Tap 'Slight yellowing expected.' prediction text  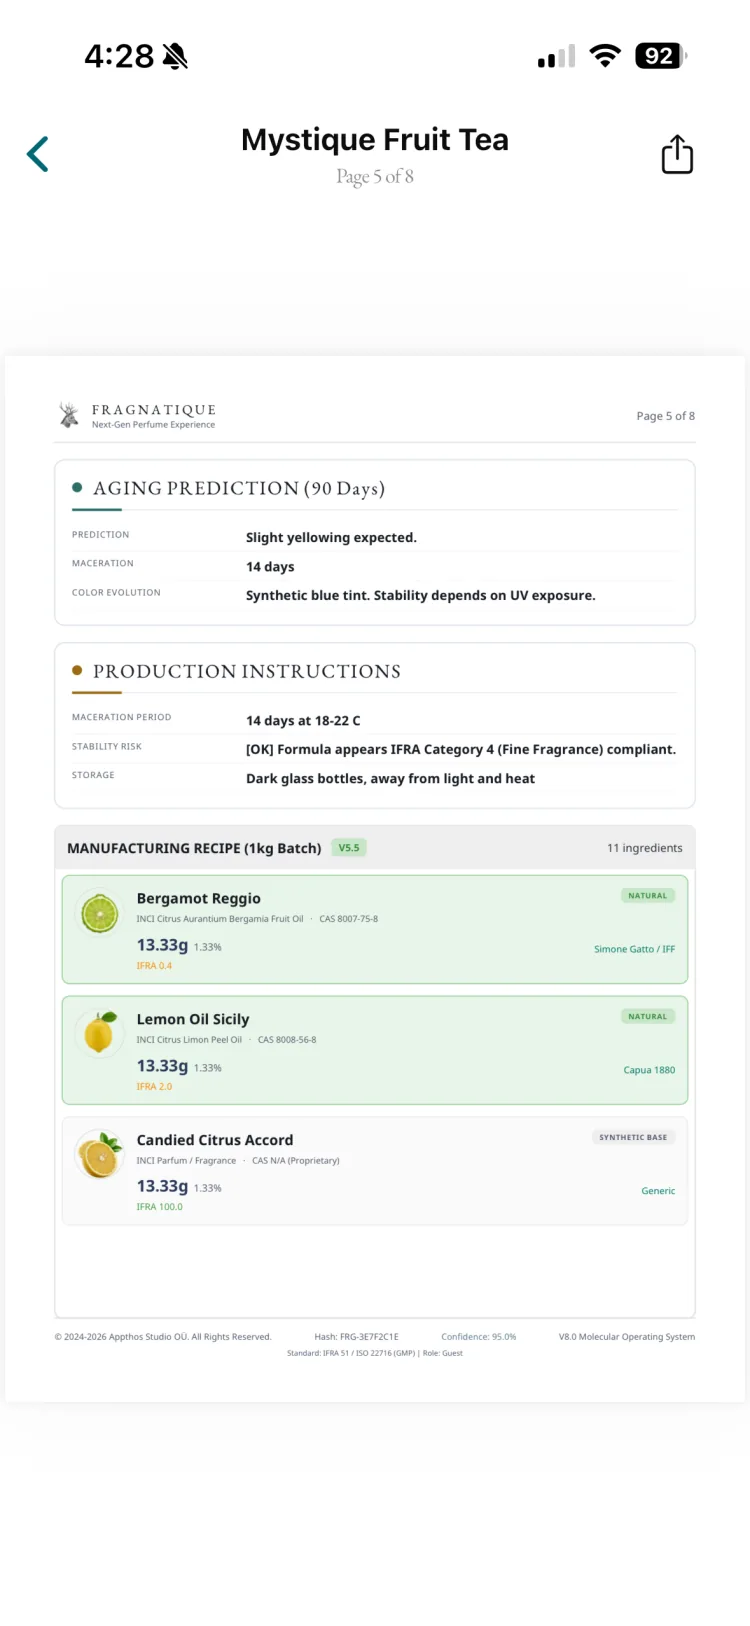point(331,537)
